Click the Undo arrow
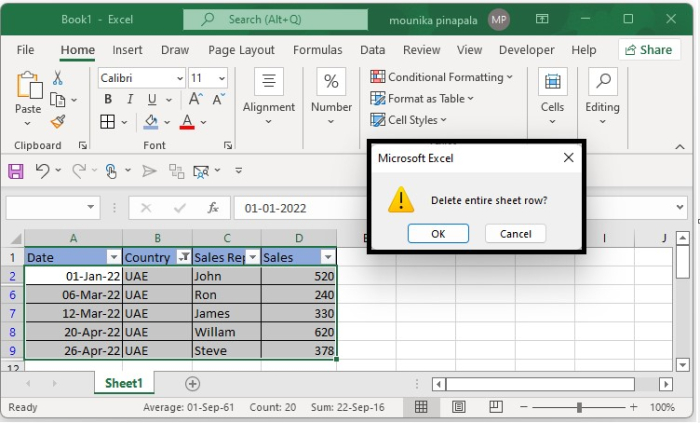Image resolution: width=700 pixels, height=423 pixels. click(x=42, y=171)
